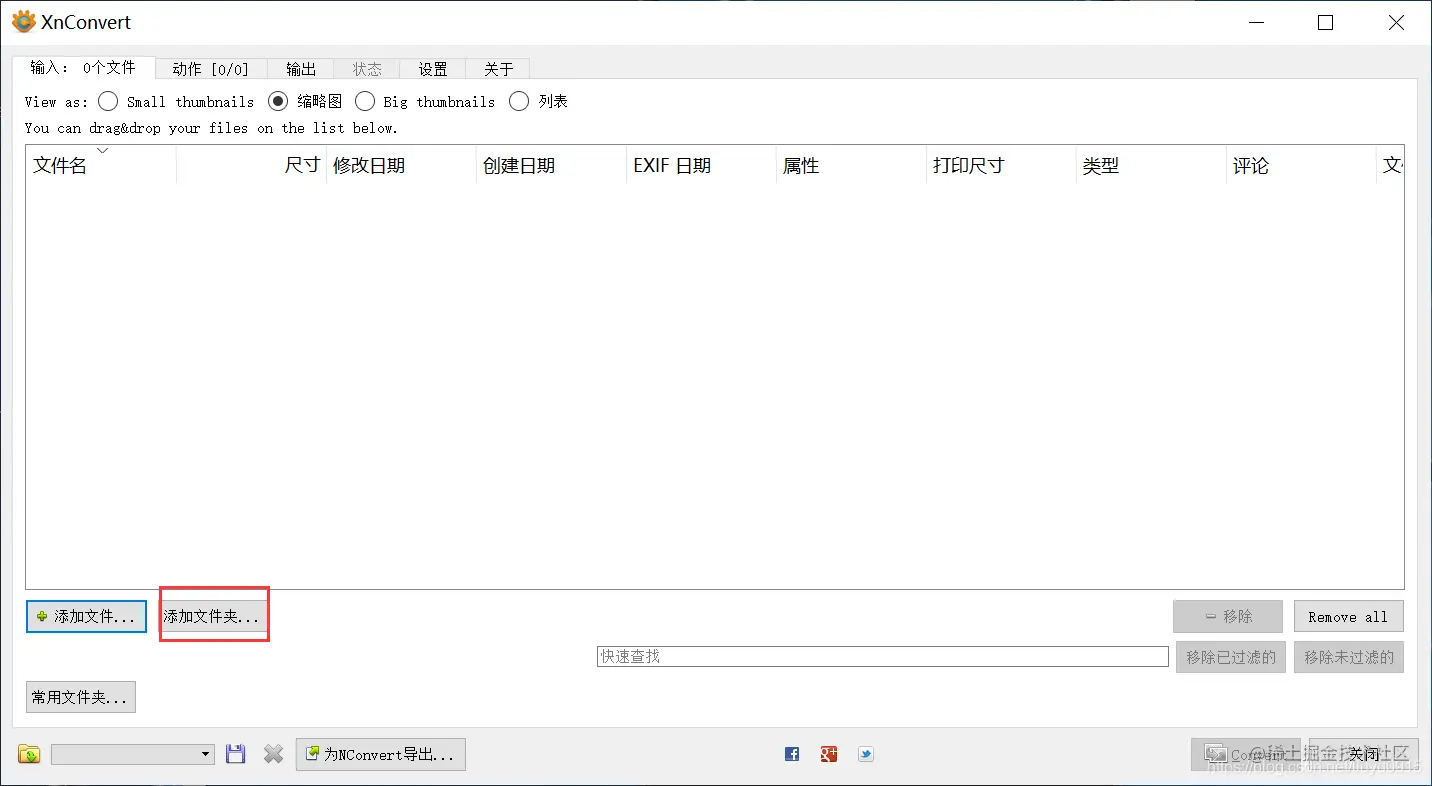Select Big thumbnails view option
Viewport: 1432px width, 786px height.
point(425,101)
